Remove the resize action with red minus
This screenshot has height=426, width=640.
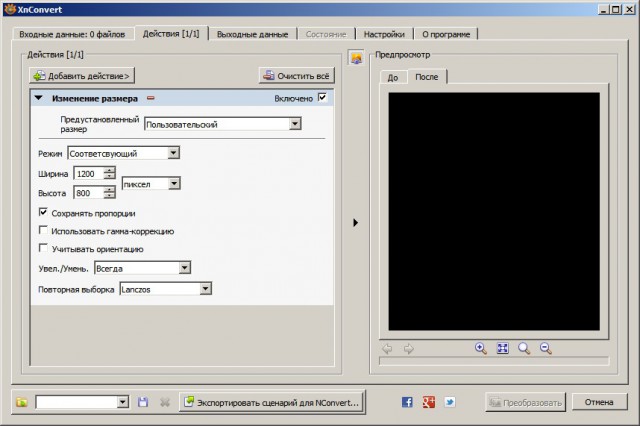click(x=151, y=98)
